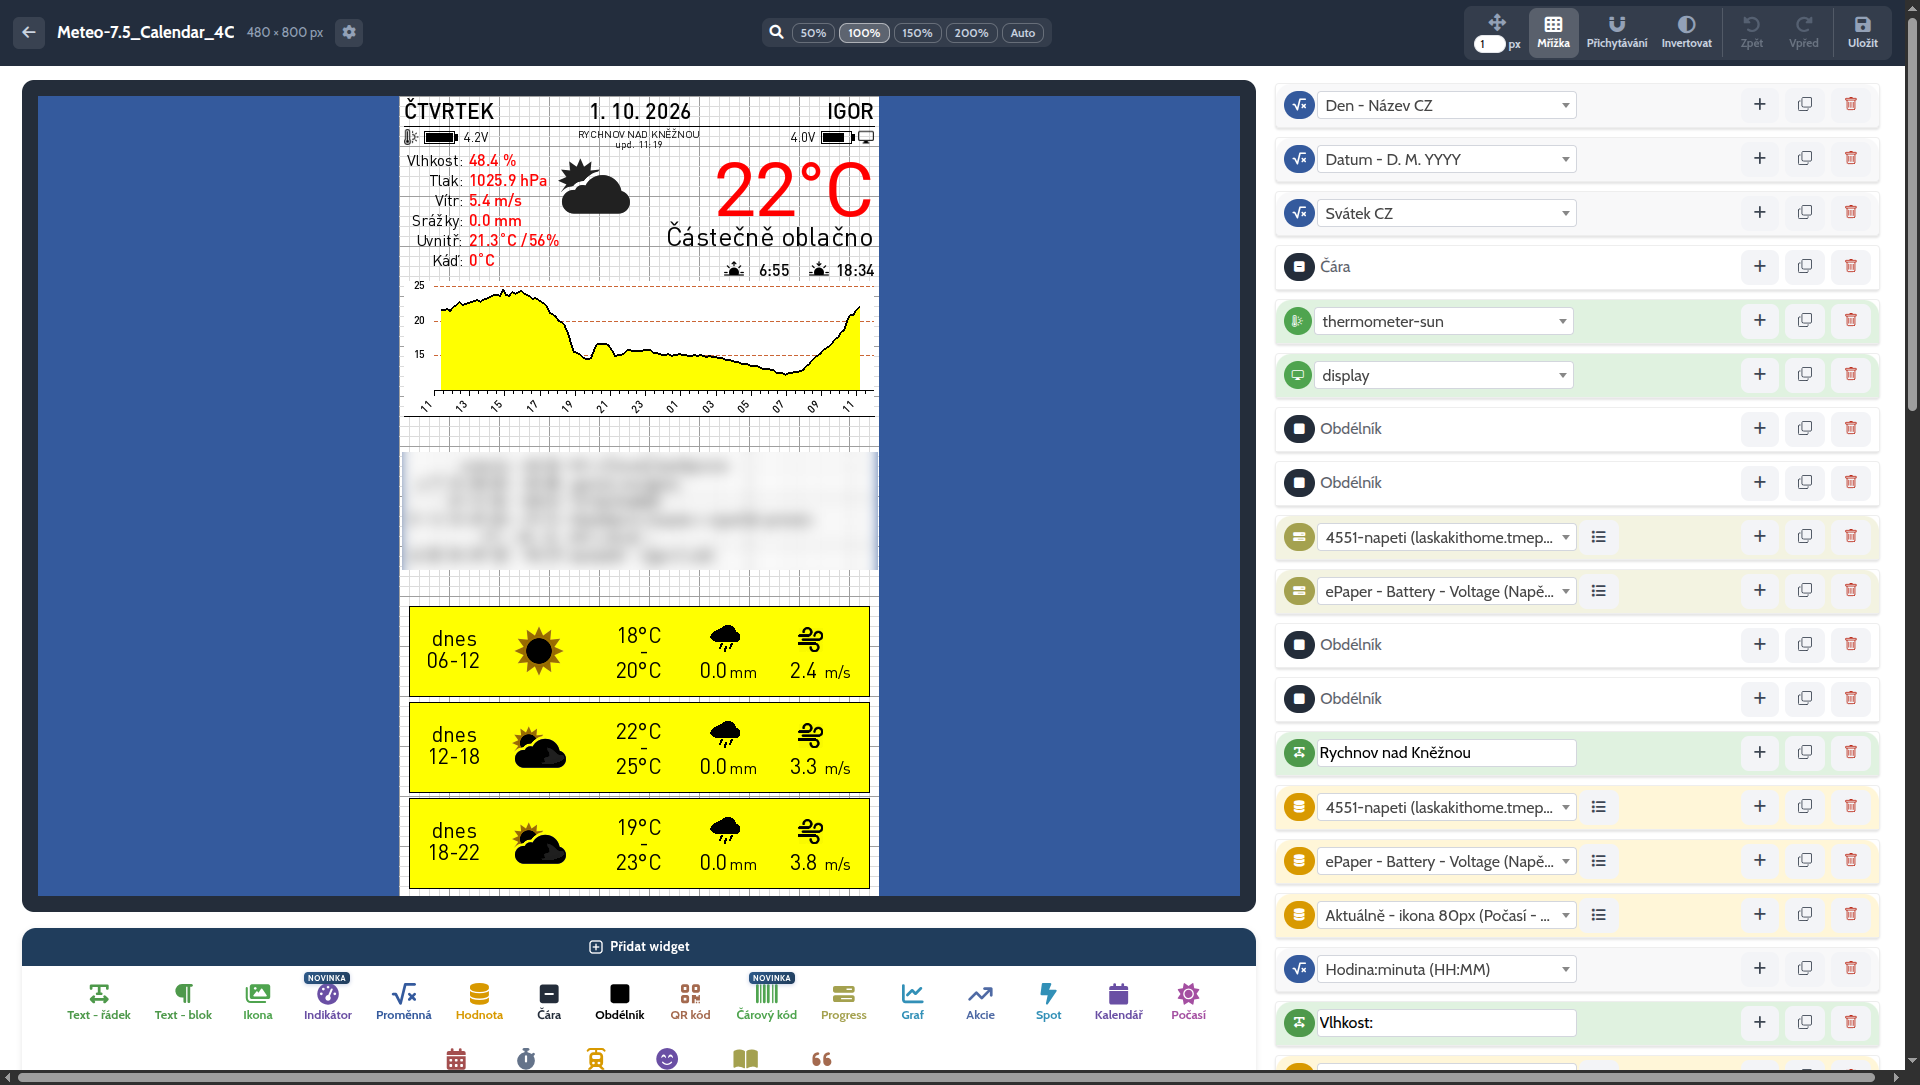Set zoom to 50%

pos(813,33)
